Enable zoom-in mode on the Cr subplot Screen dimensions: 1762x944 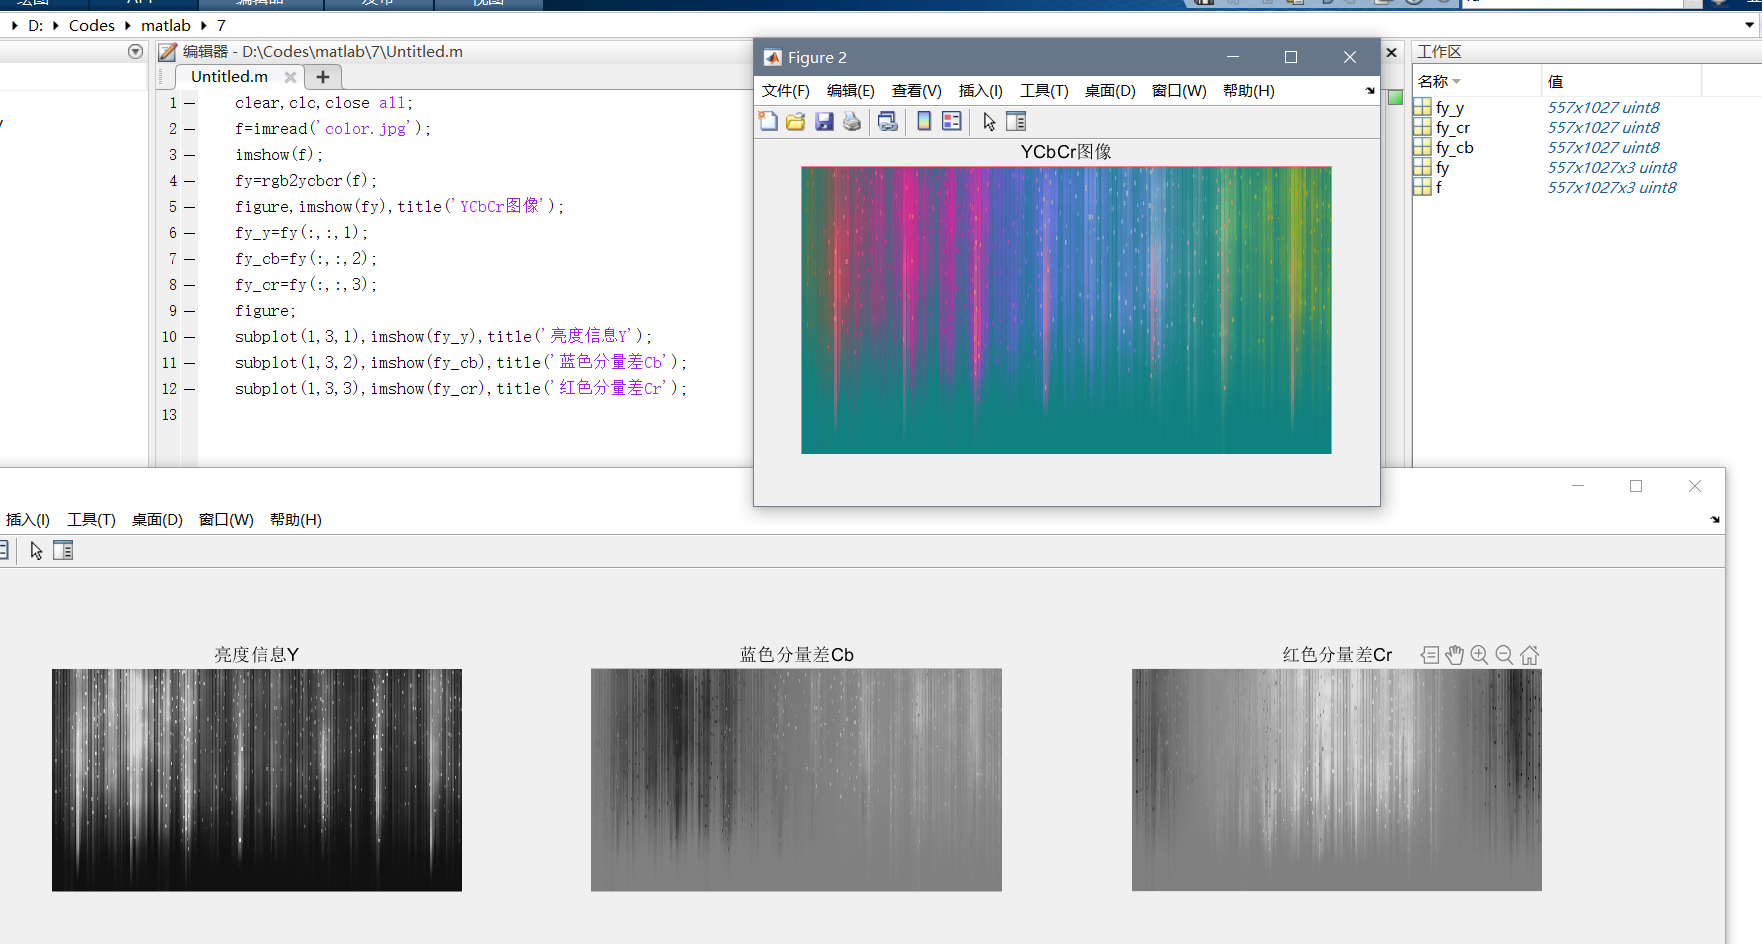click(x=1479, y=654)
